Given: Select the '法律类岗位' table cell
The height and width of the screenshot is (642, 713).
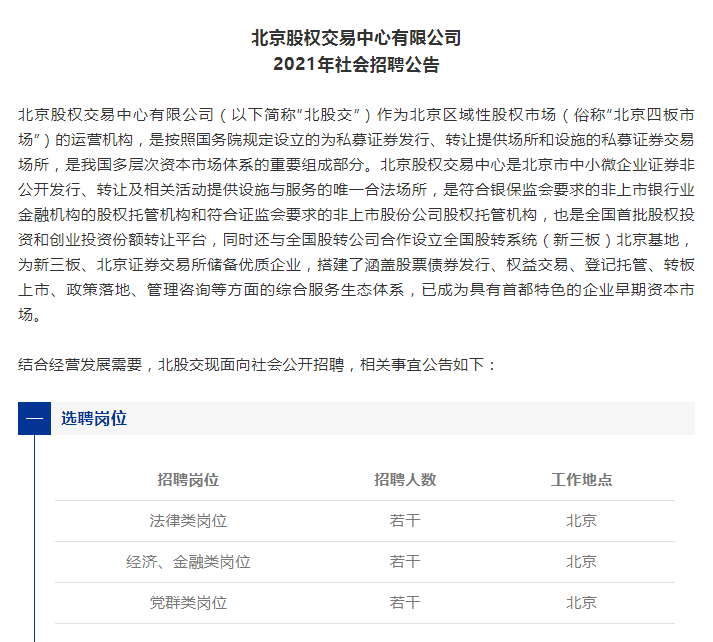Looking at the screenshot, I should point(188,521).
